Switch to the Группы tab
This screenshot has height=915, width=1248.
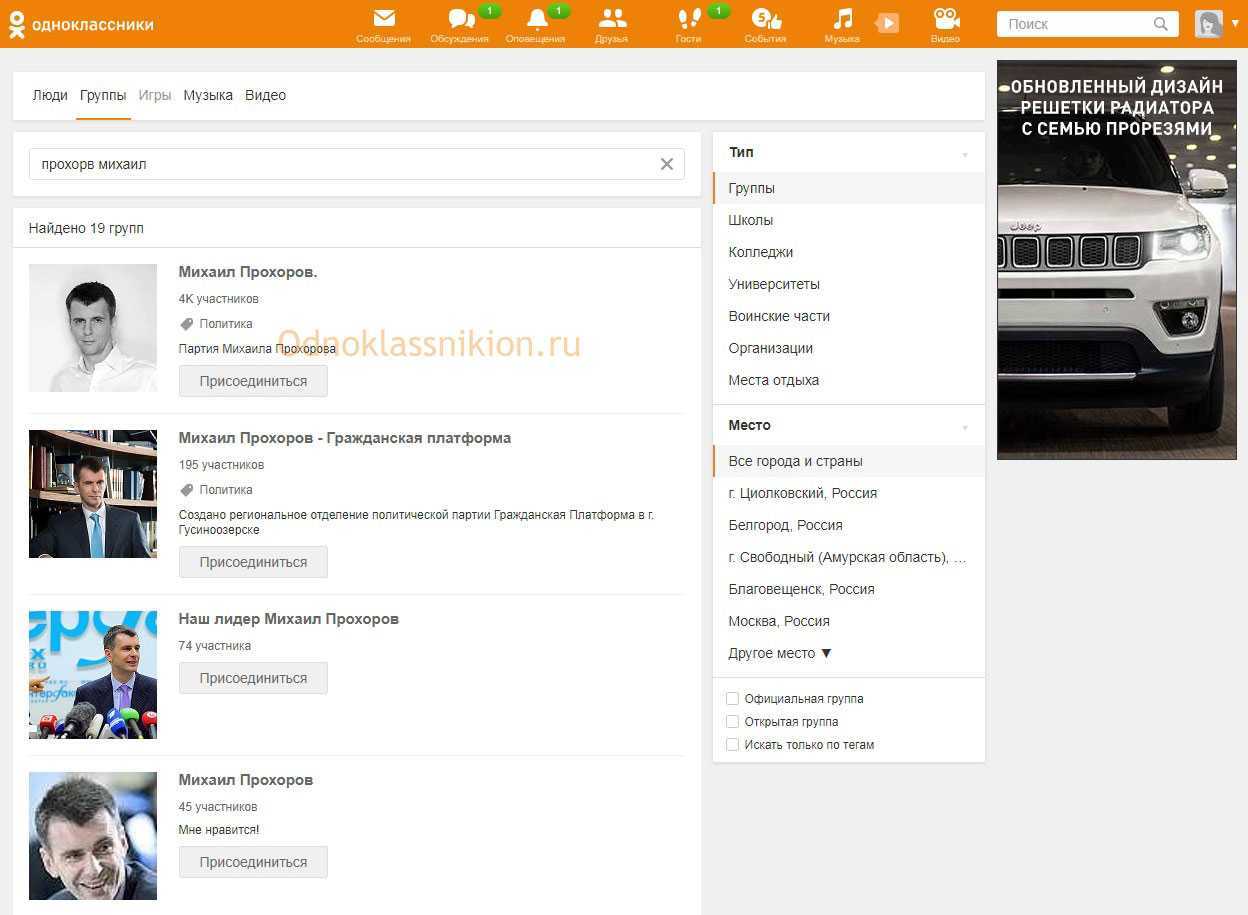pyautogui.click(x=103, y=95)
